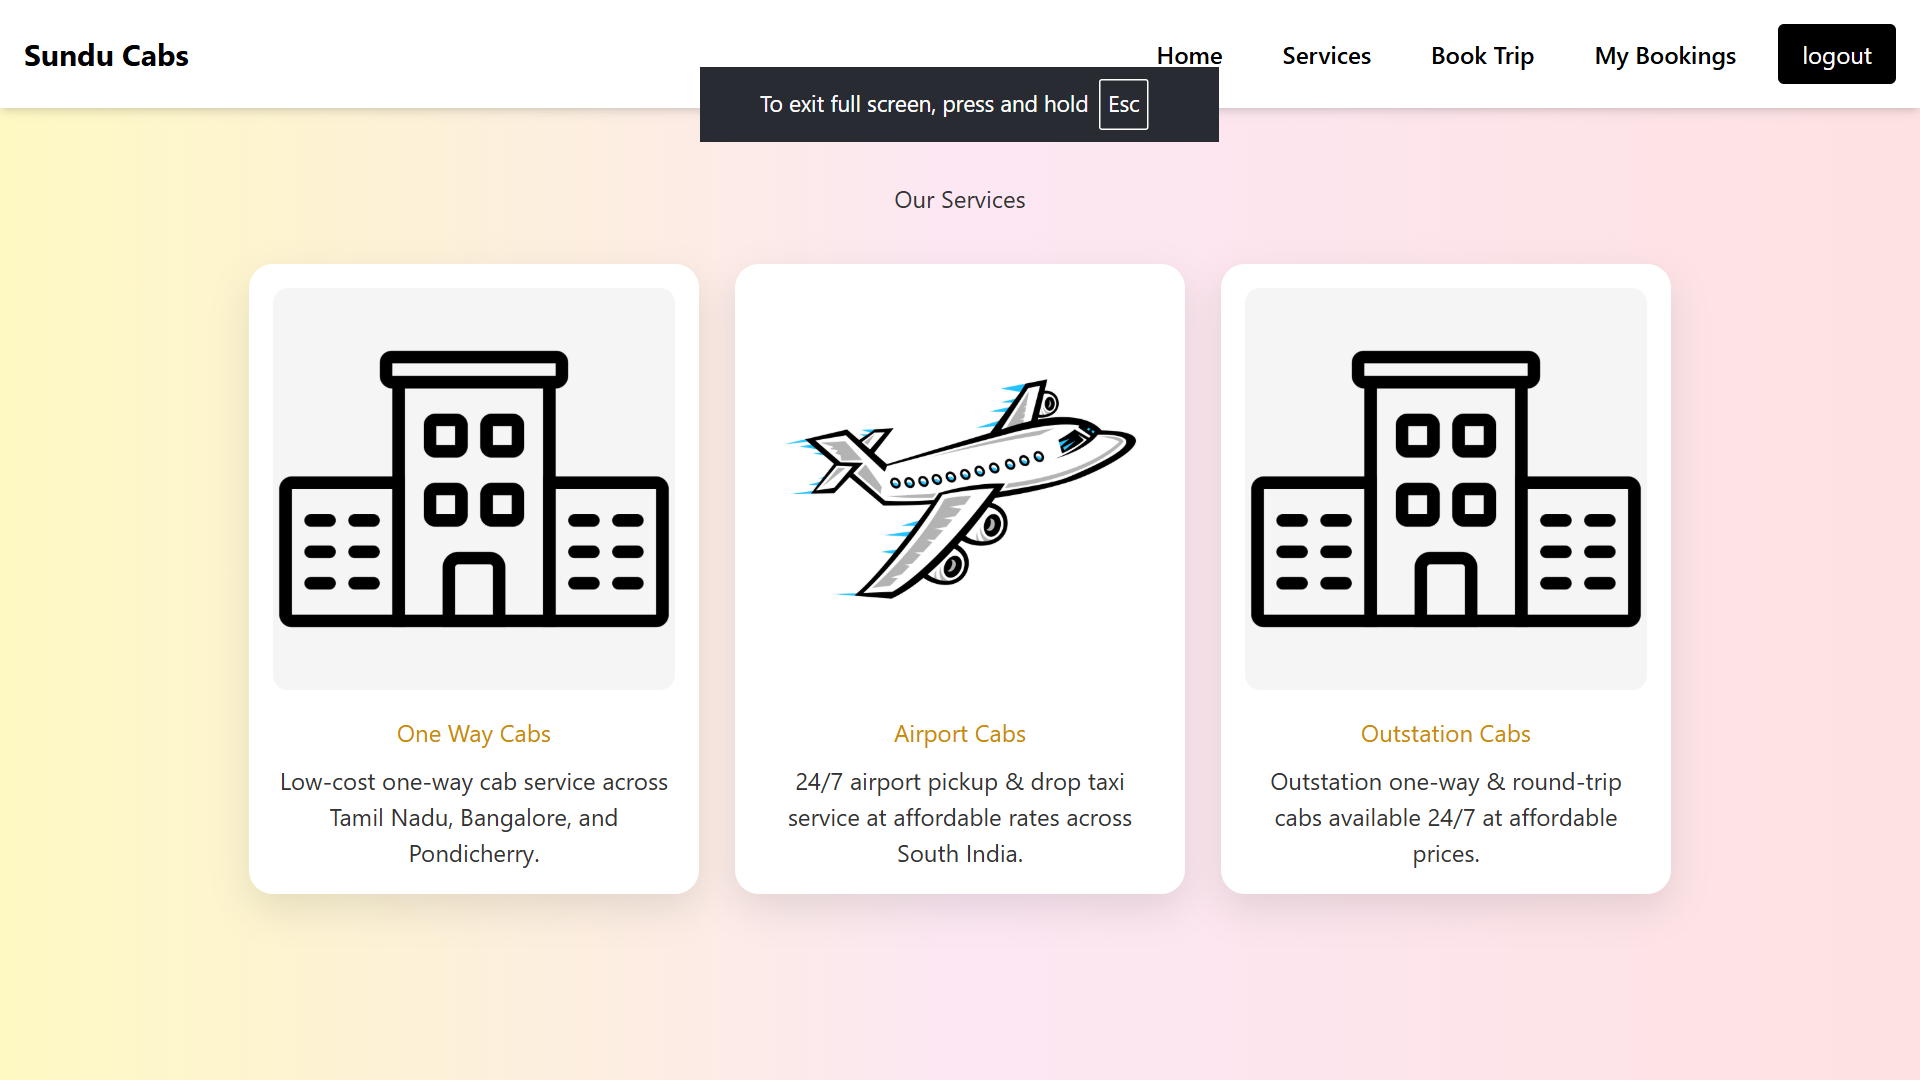Click the grey image panel in One Way card
The width and height of the screenshot is (1920, 1080).
click(x=473, y=660)
